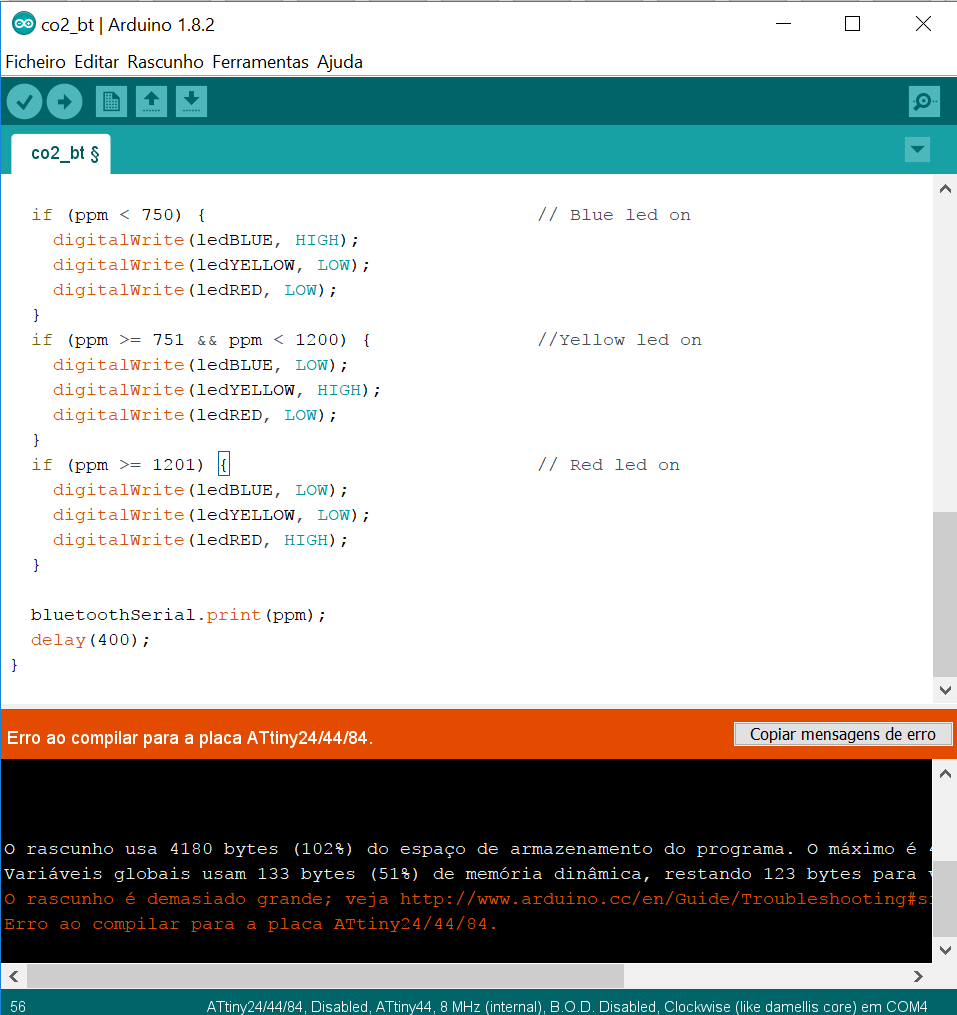Viewport: 957px width, 1015px height.
Task: Click the highlighted opening brace after 1201)
Action: point(224,465)
